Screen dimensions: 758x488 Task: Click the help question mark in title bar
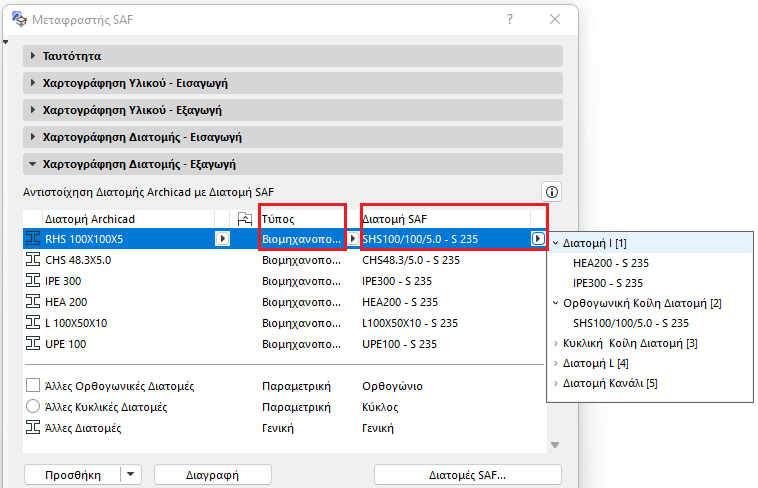[x=510, y=19]
